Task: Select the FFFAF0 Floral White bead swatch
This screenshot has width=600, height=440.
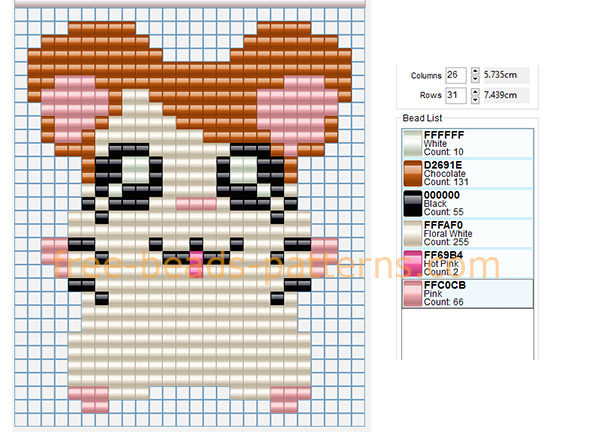Action: (412, 233)
